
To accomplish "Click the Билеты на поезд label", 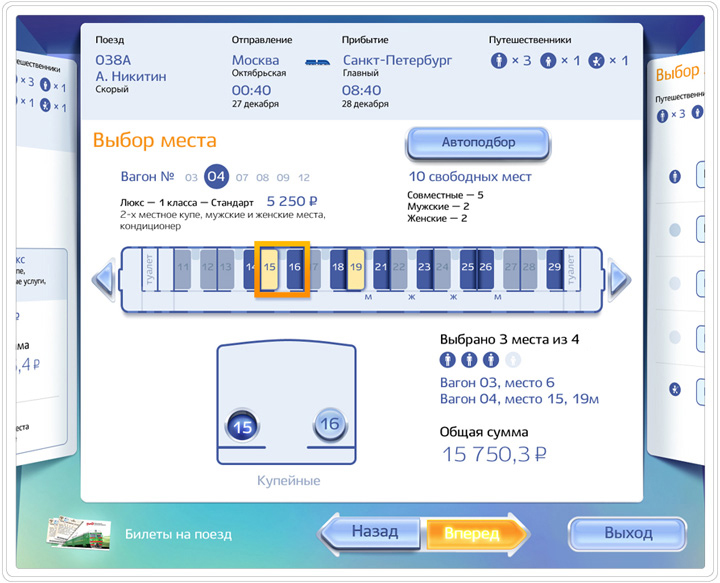I will (x=178, y=534).
